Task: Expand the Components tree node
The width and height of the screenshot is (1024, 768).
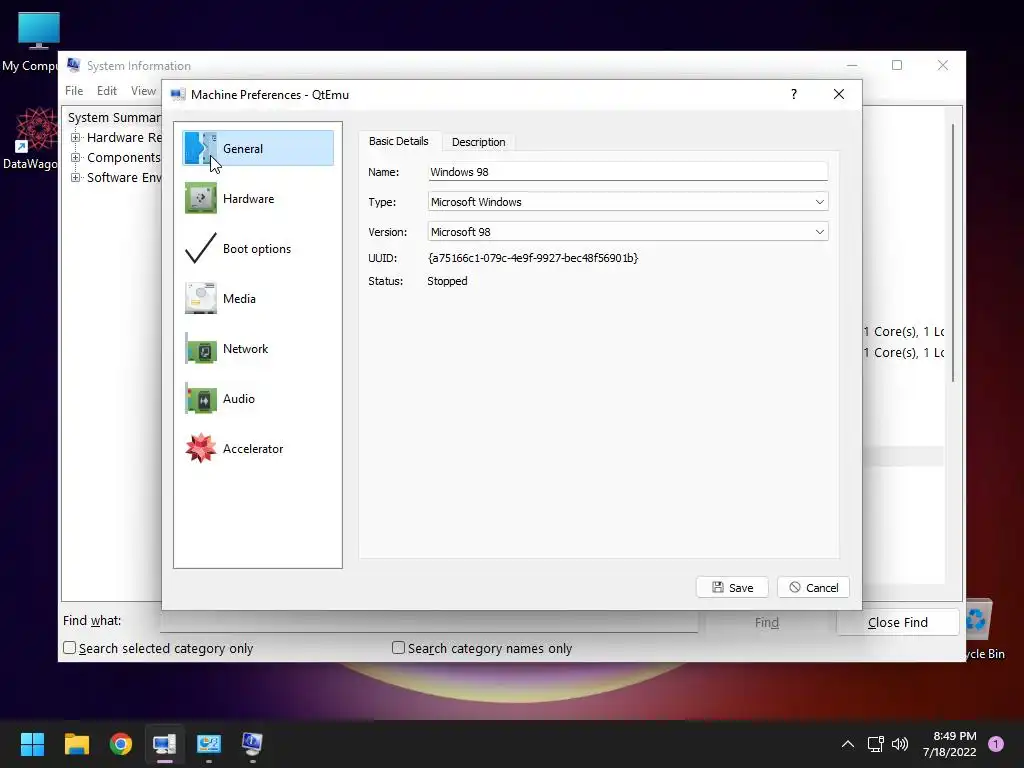Action: 76,157
